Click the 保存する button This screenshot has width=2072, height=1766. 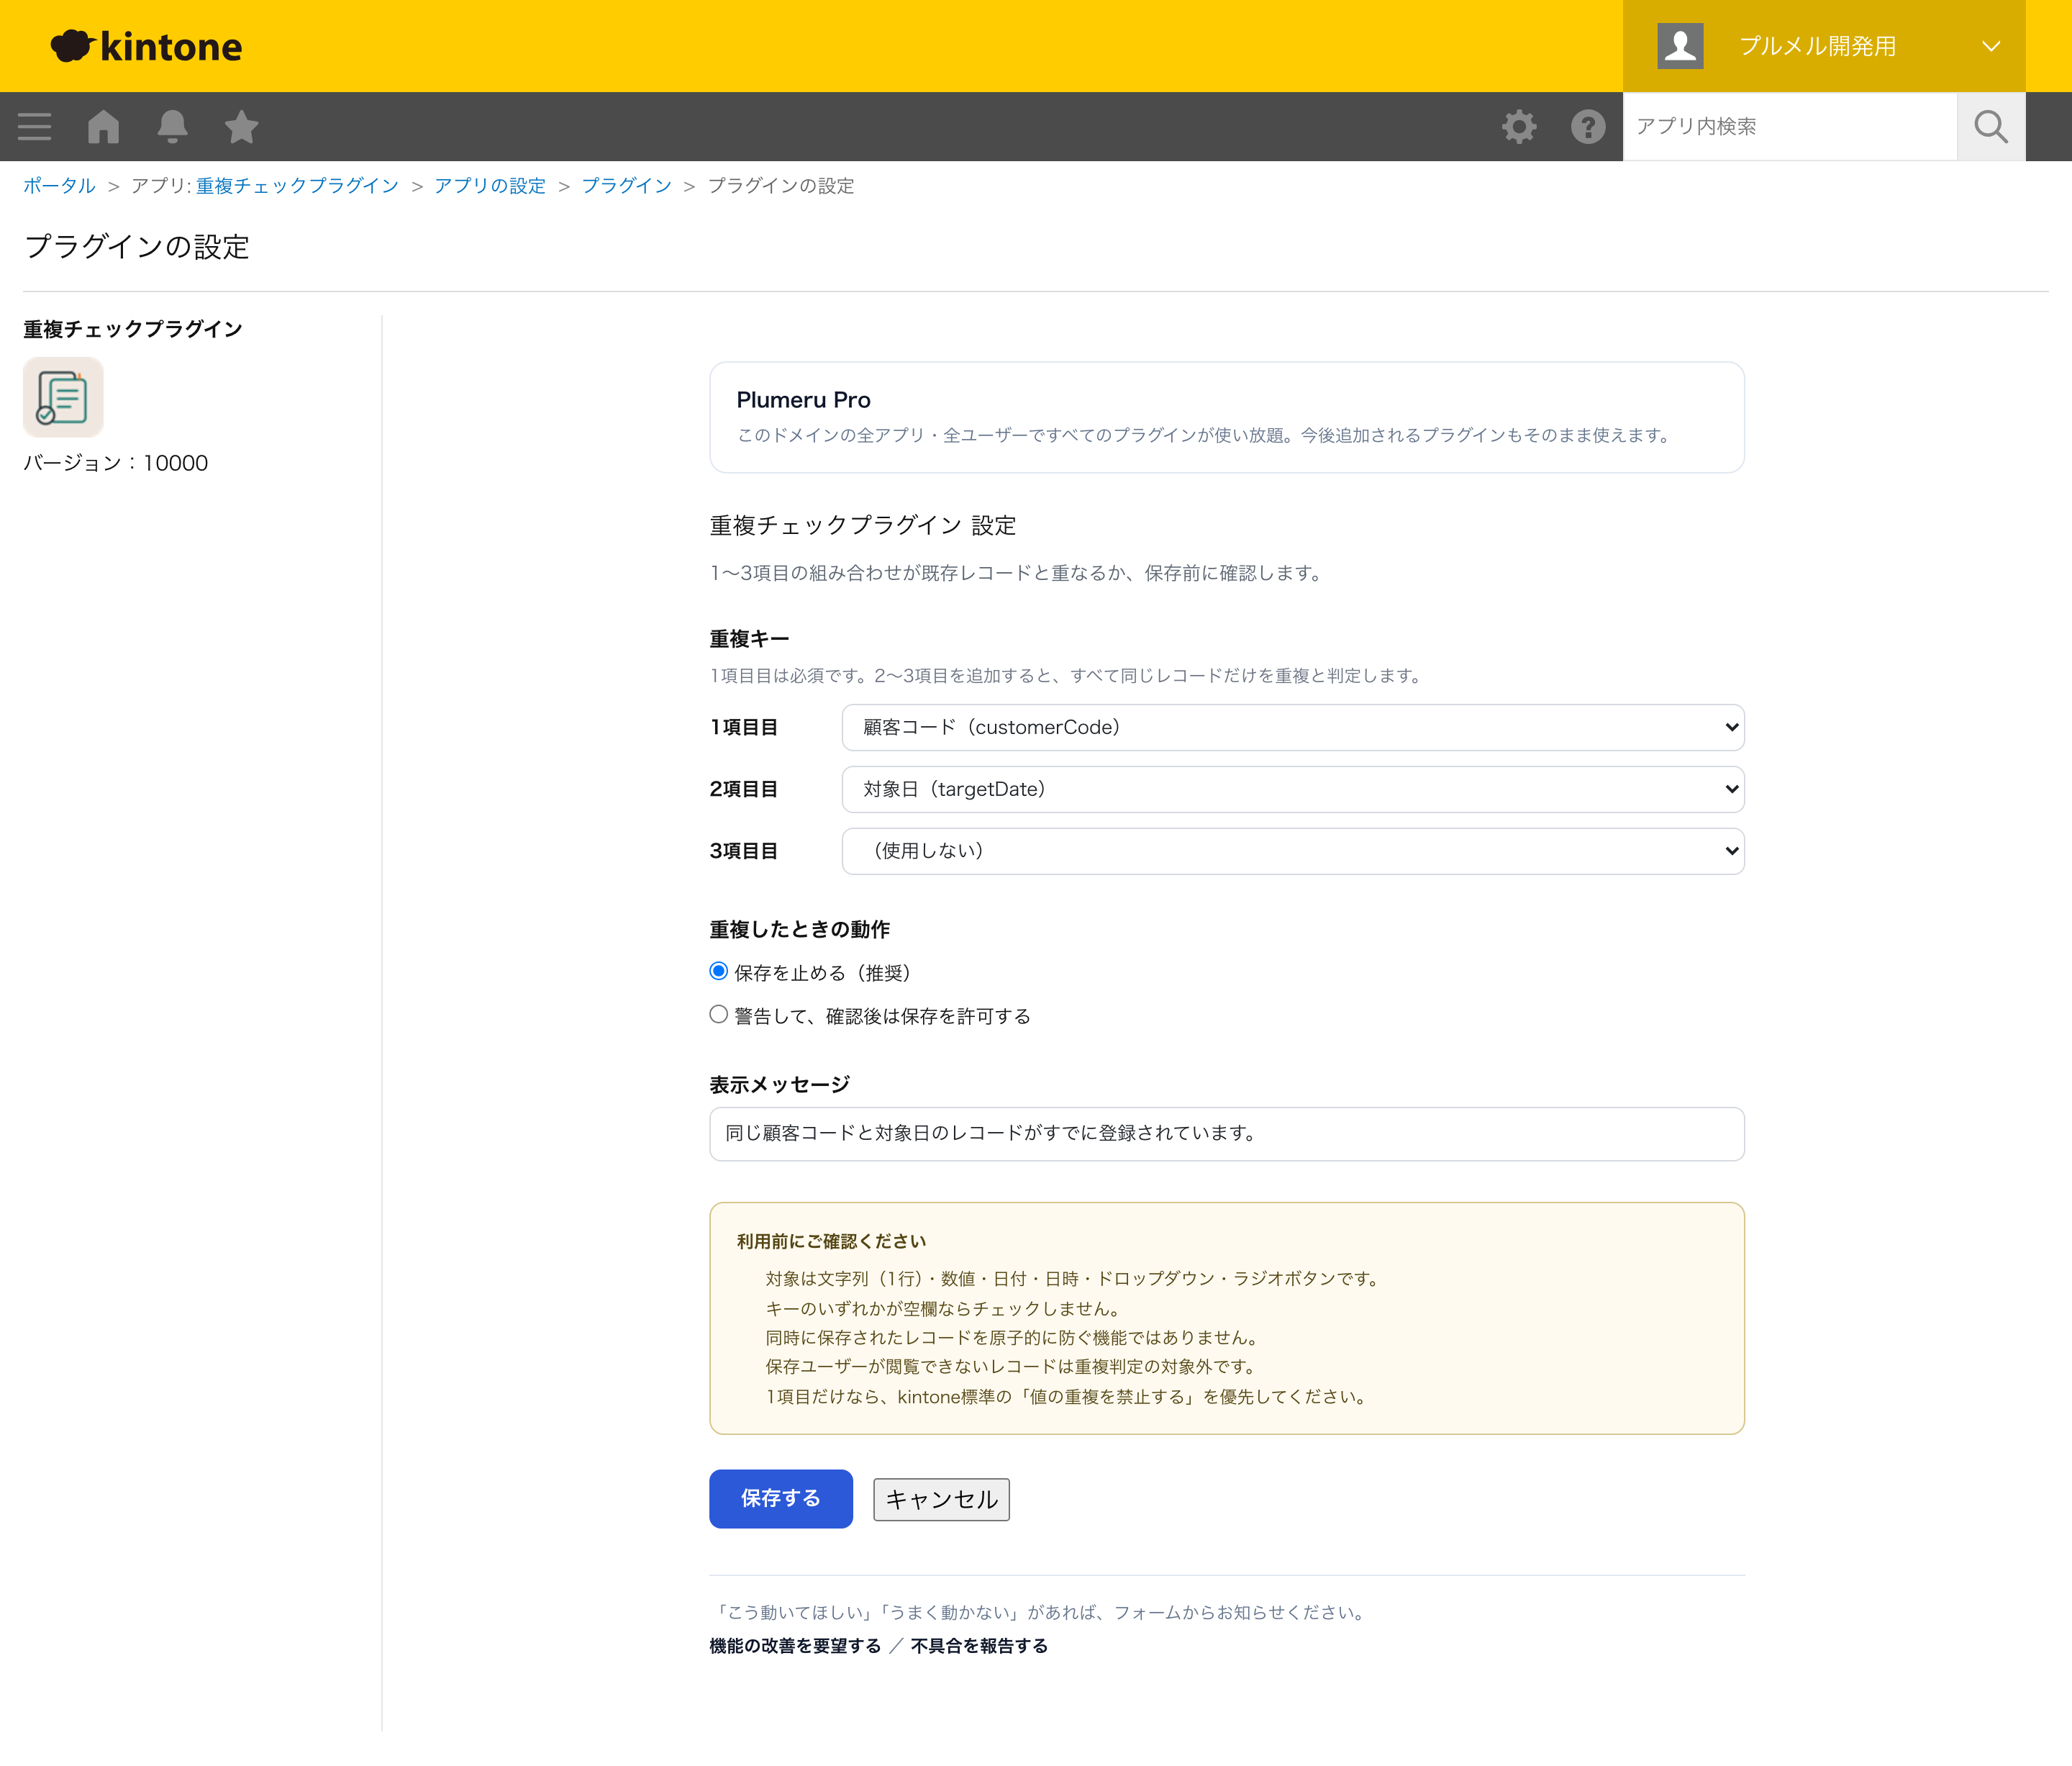click(781, 1498)
